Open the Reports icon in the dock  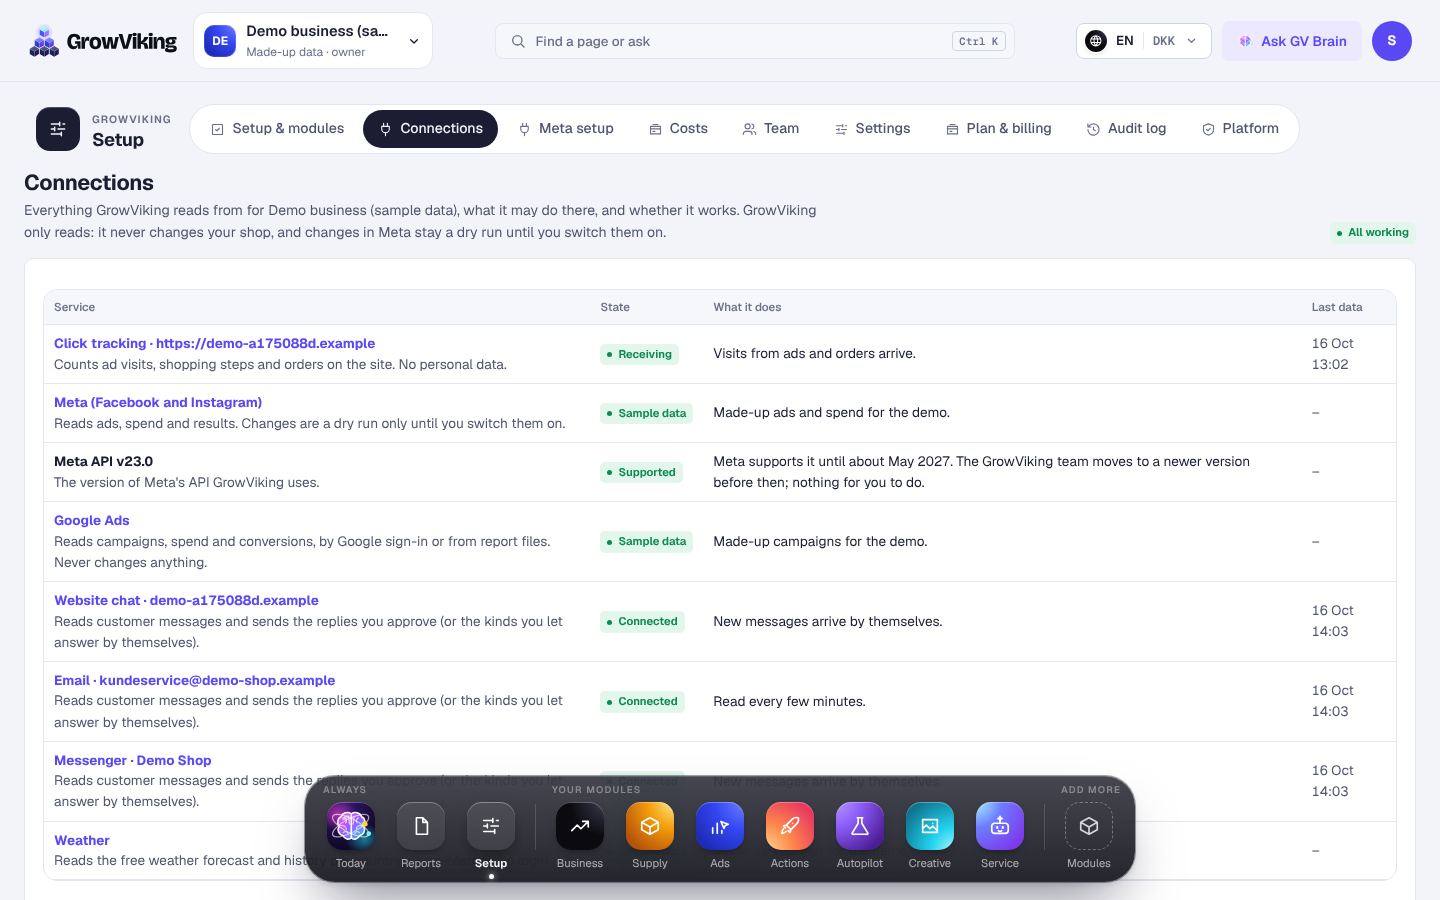[421, 826]
